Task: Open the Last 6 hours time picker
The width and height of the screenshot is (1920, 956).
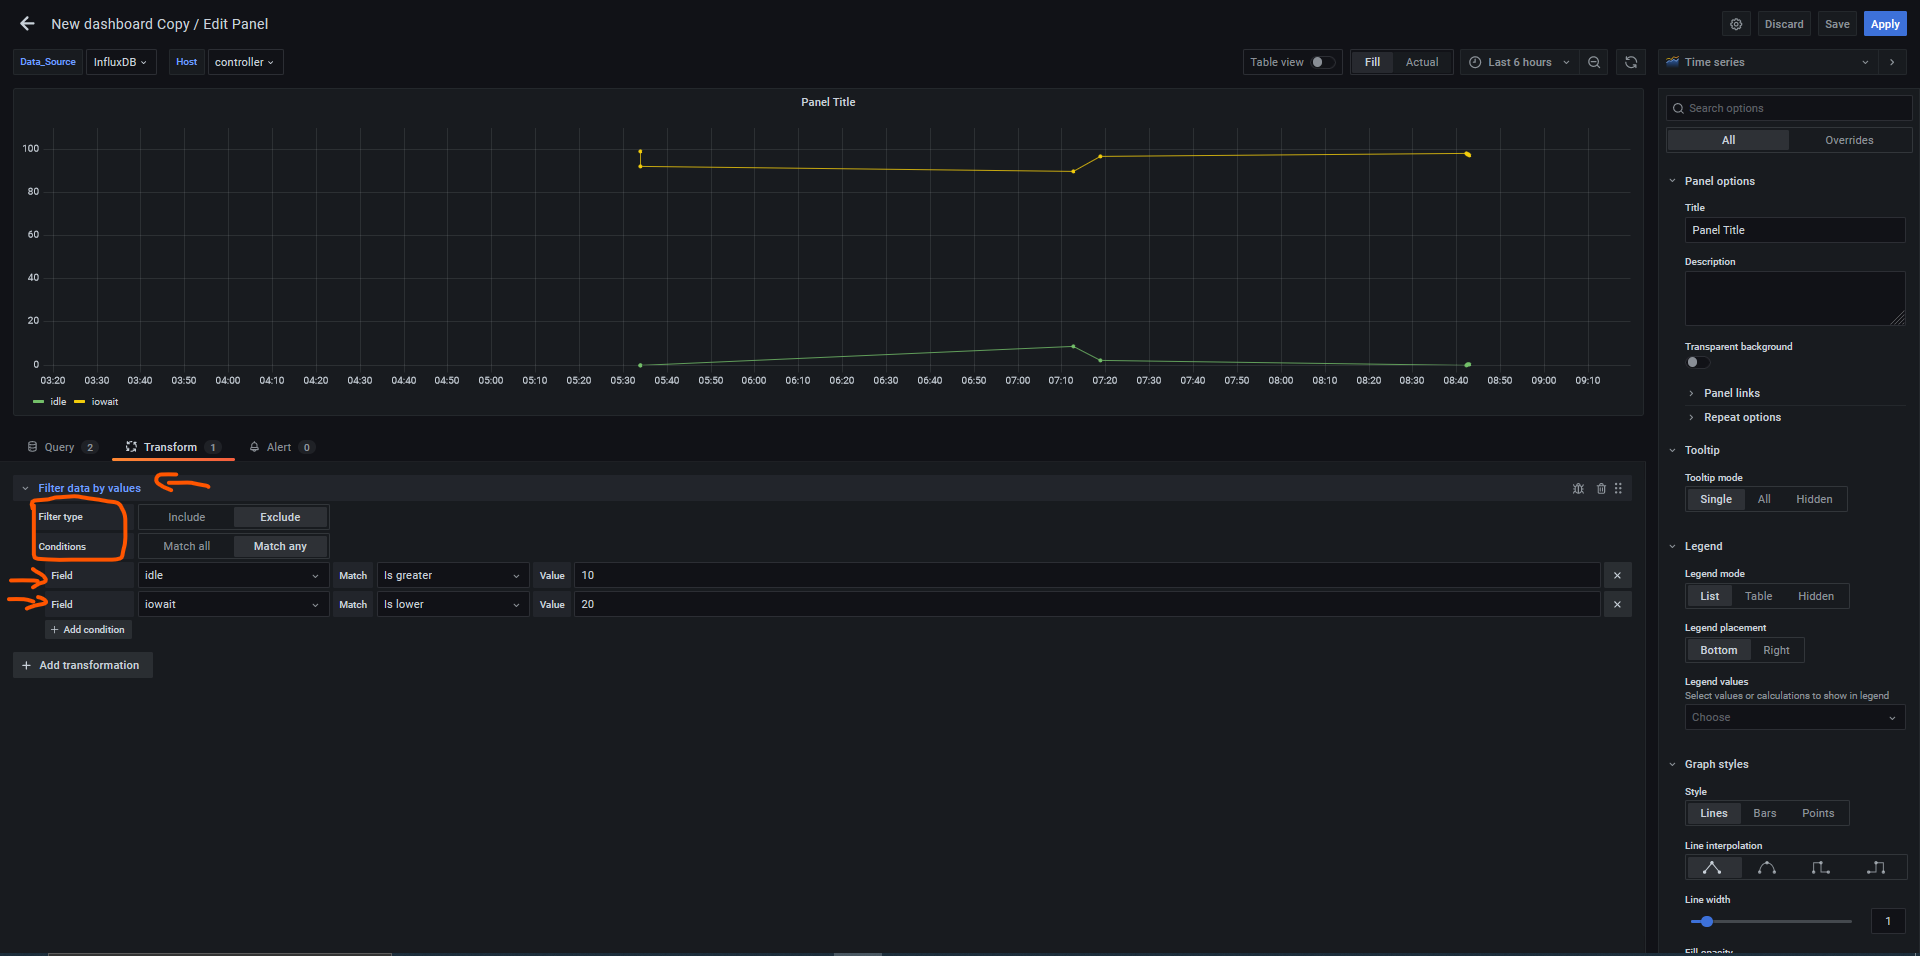Action: point(1518,62)
